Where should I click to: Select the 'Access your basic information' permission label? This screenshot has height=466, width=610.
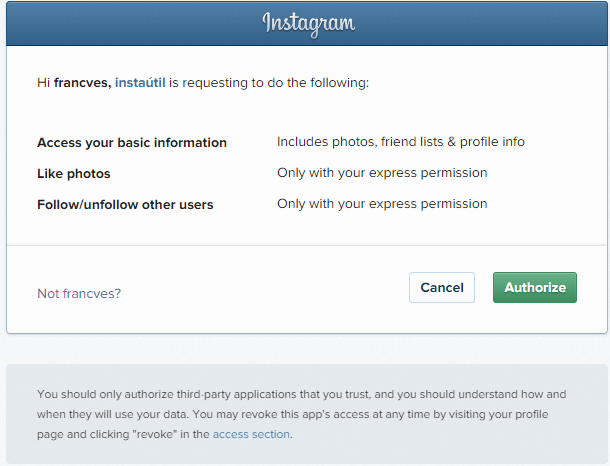(x=132, y=143)
